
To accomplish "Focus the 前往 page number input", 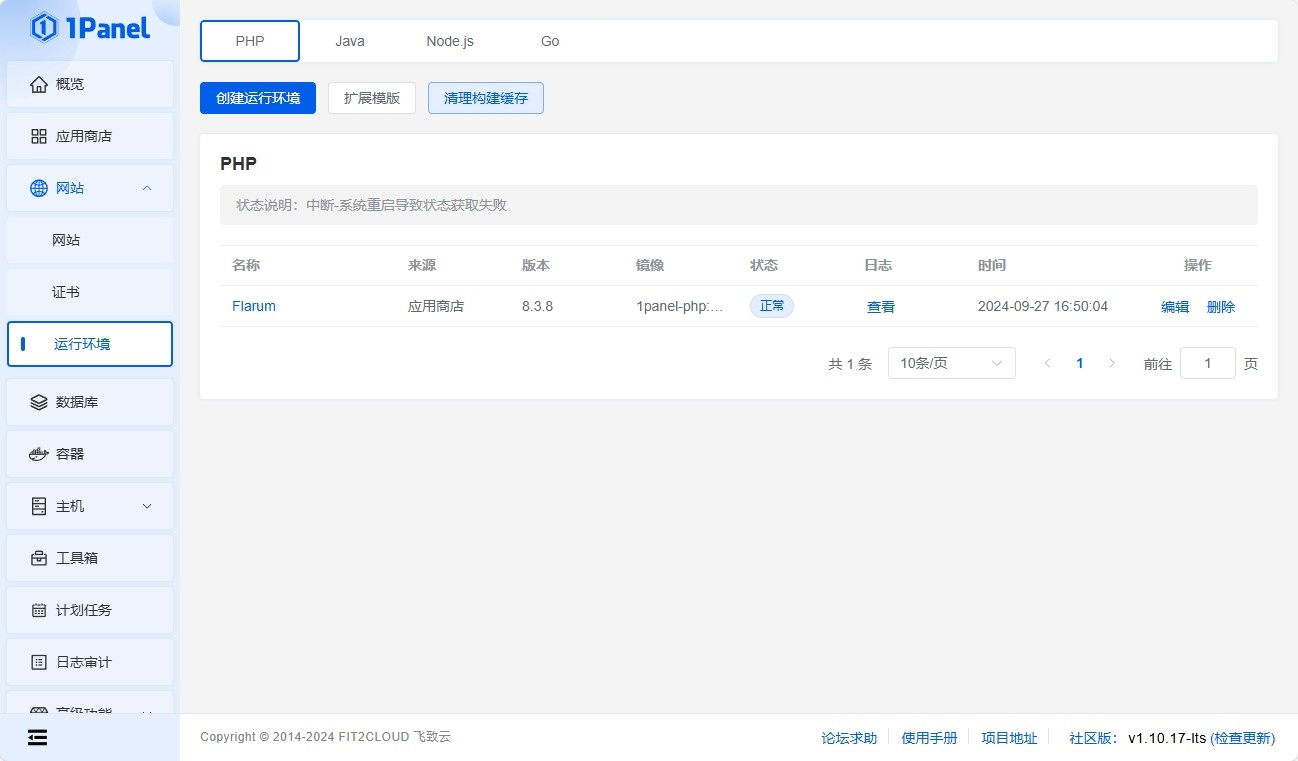I will point(1208,363).
